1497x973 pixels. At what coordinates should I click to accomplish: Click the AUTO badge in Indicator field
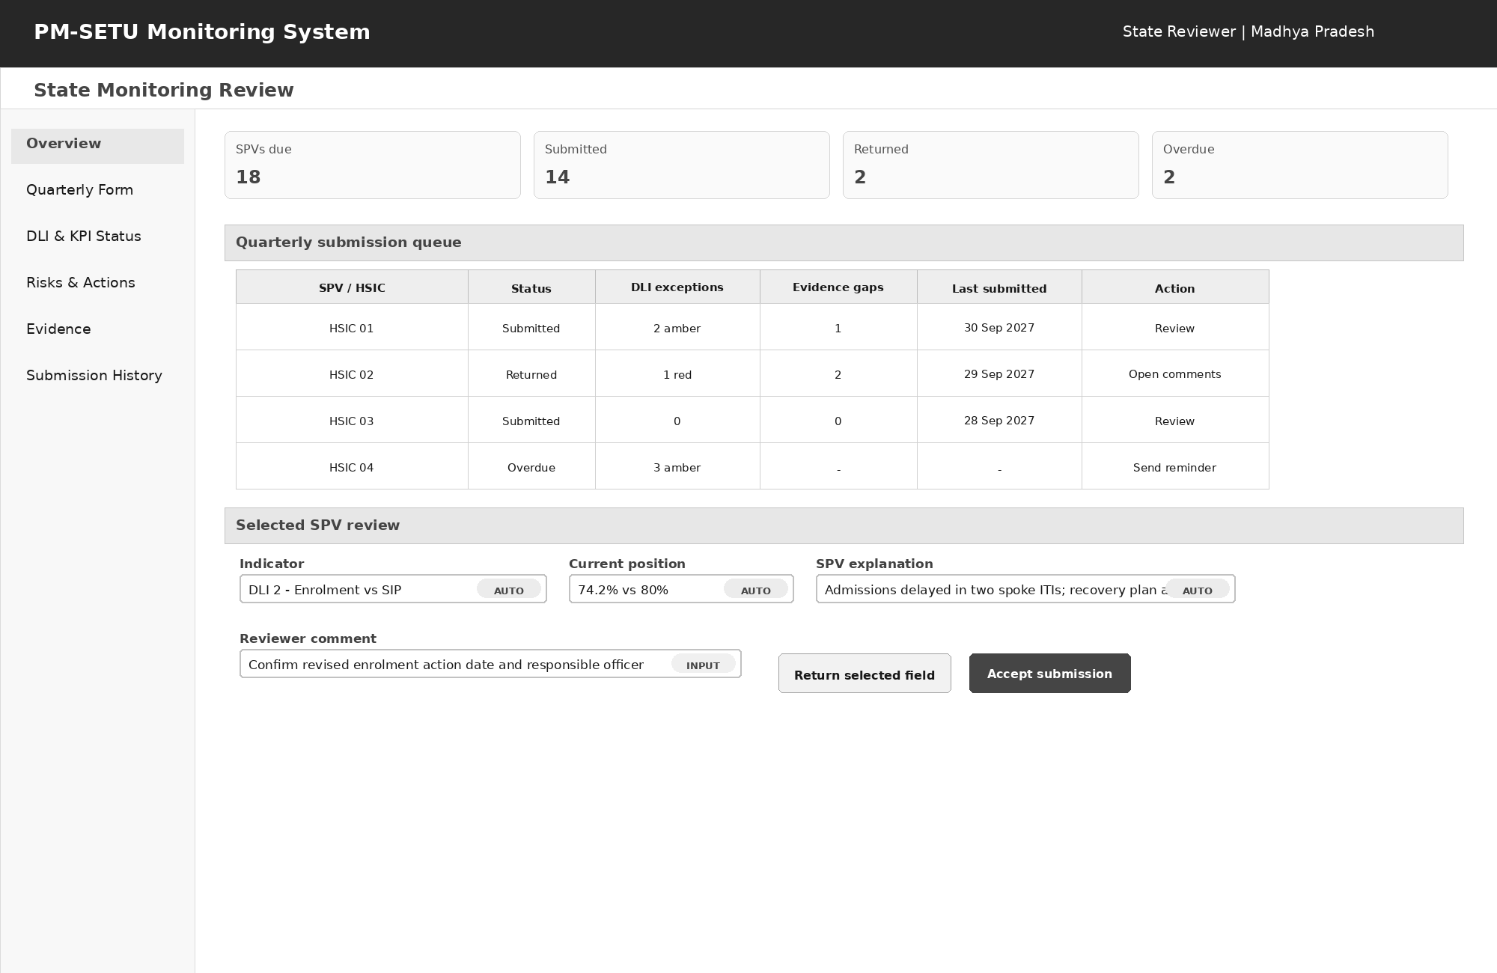click(508, 590)
